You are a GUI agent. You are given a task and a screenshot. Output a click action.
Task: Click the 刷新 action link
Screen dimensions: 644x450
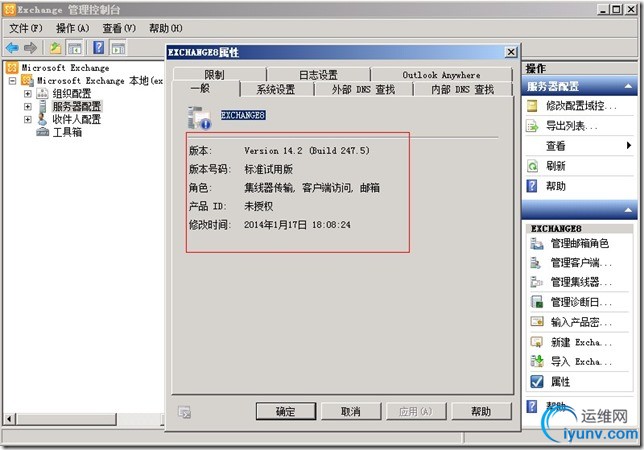click(x=555, y=166)
